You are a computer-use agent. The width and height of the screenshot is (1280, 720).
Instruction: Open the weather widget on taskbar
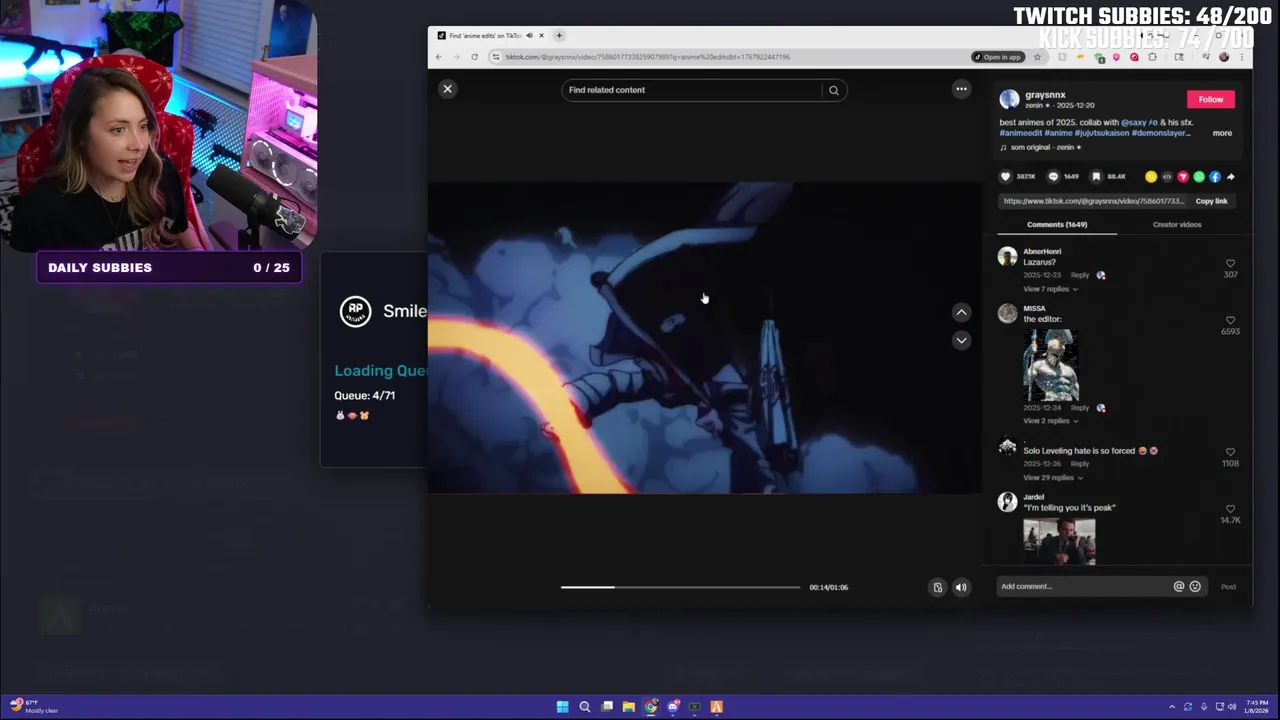[34, 707]
